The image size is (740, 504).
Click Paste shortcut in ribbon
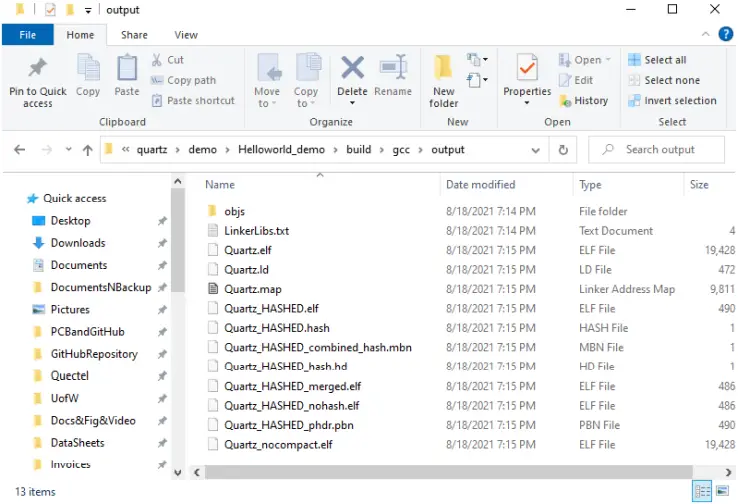(x=193, y=101)
